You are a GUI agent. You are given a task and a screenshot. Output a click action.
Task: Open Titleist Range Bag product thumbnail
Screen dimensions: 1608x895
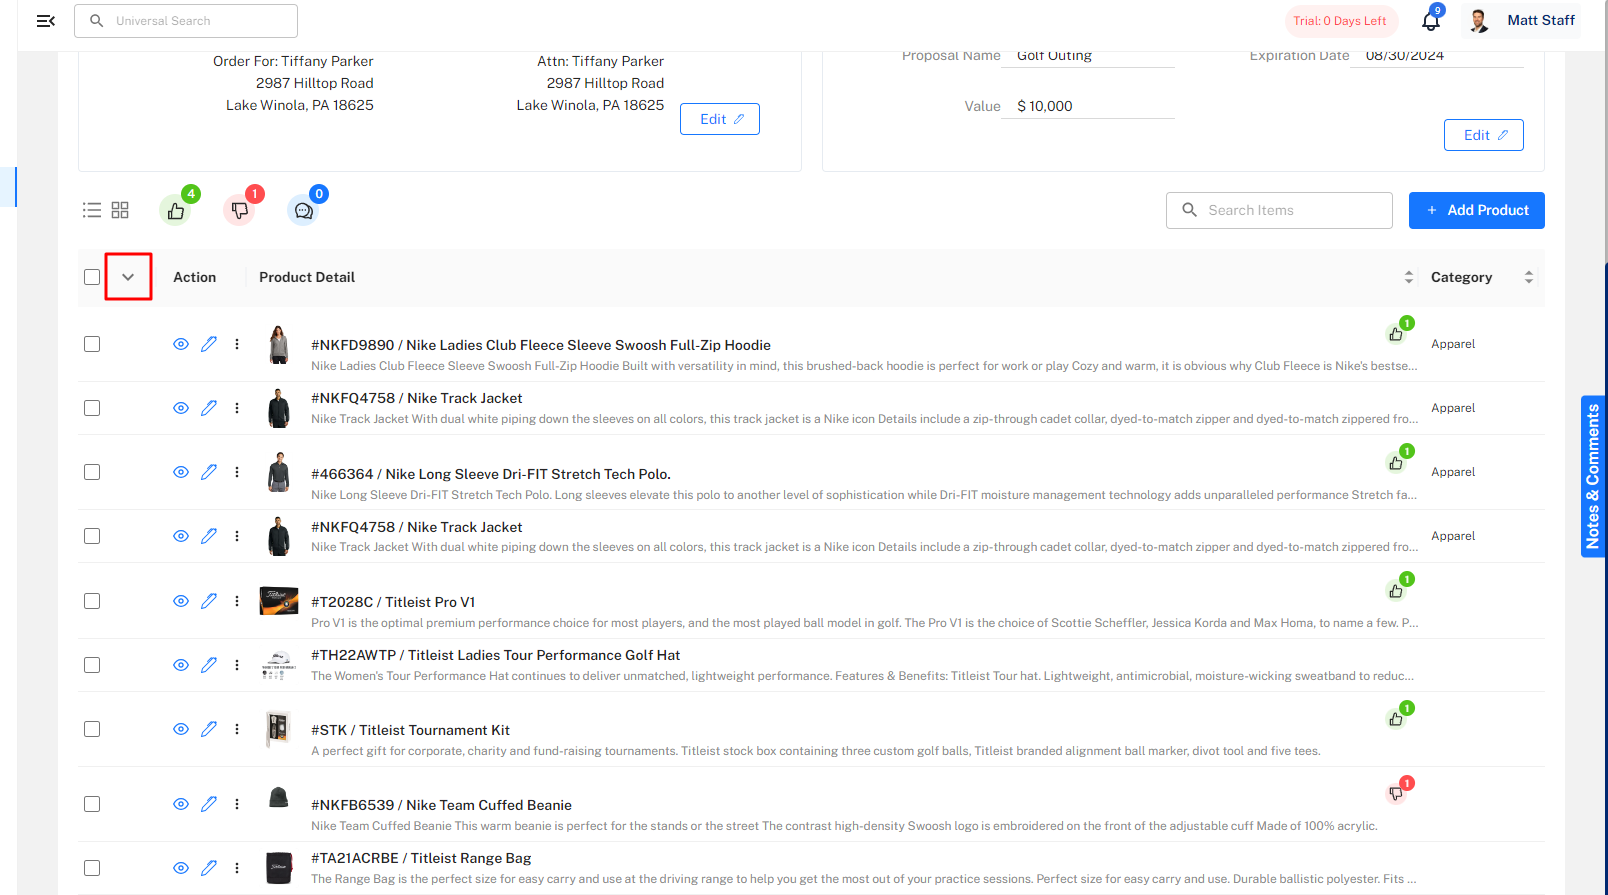click(x=279, y=868)
